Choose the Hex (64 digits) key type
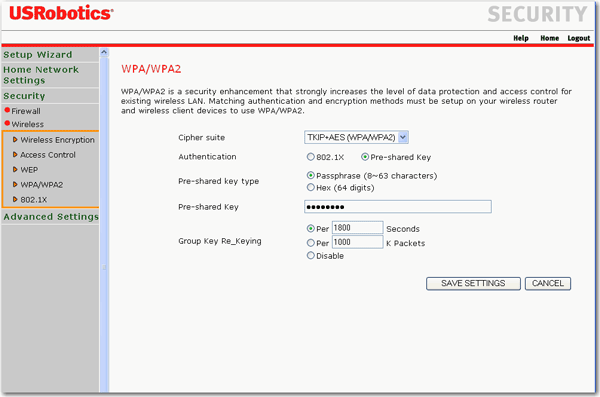The width and height of the screenshot is (600, 397). [x=311, y=187]
